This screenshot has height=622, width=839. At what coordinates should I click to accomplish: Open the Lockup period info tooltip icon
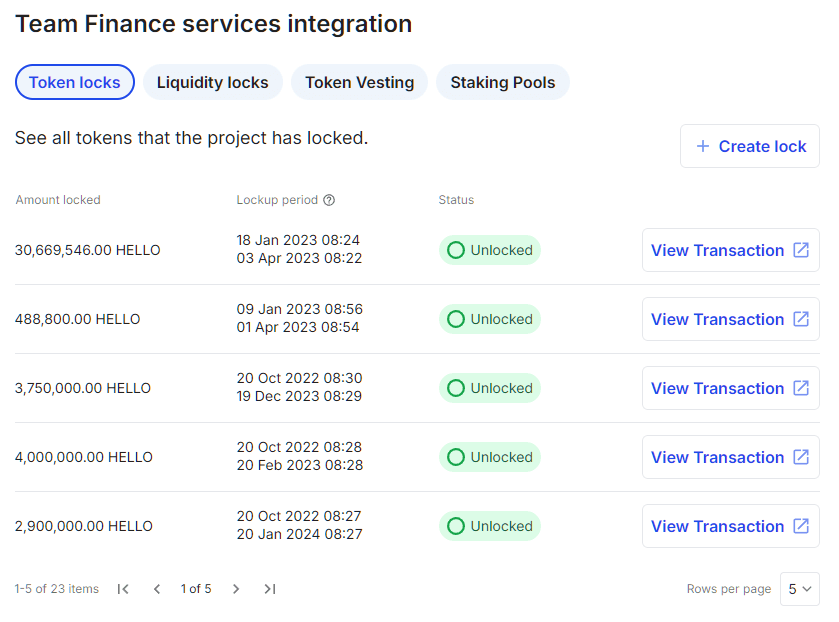pyautogui.click(x=330, y=200)
